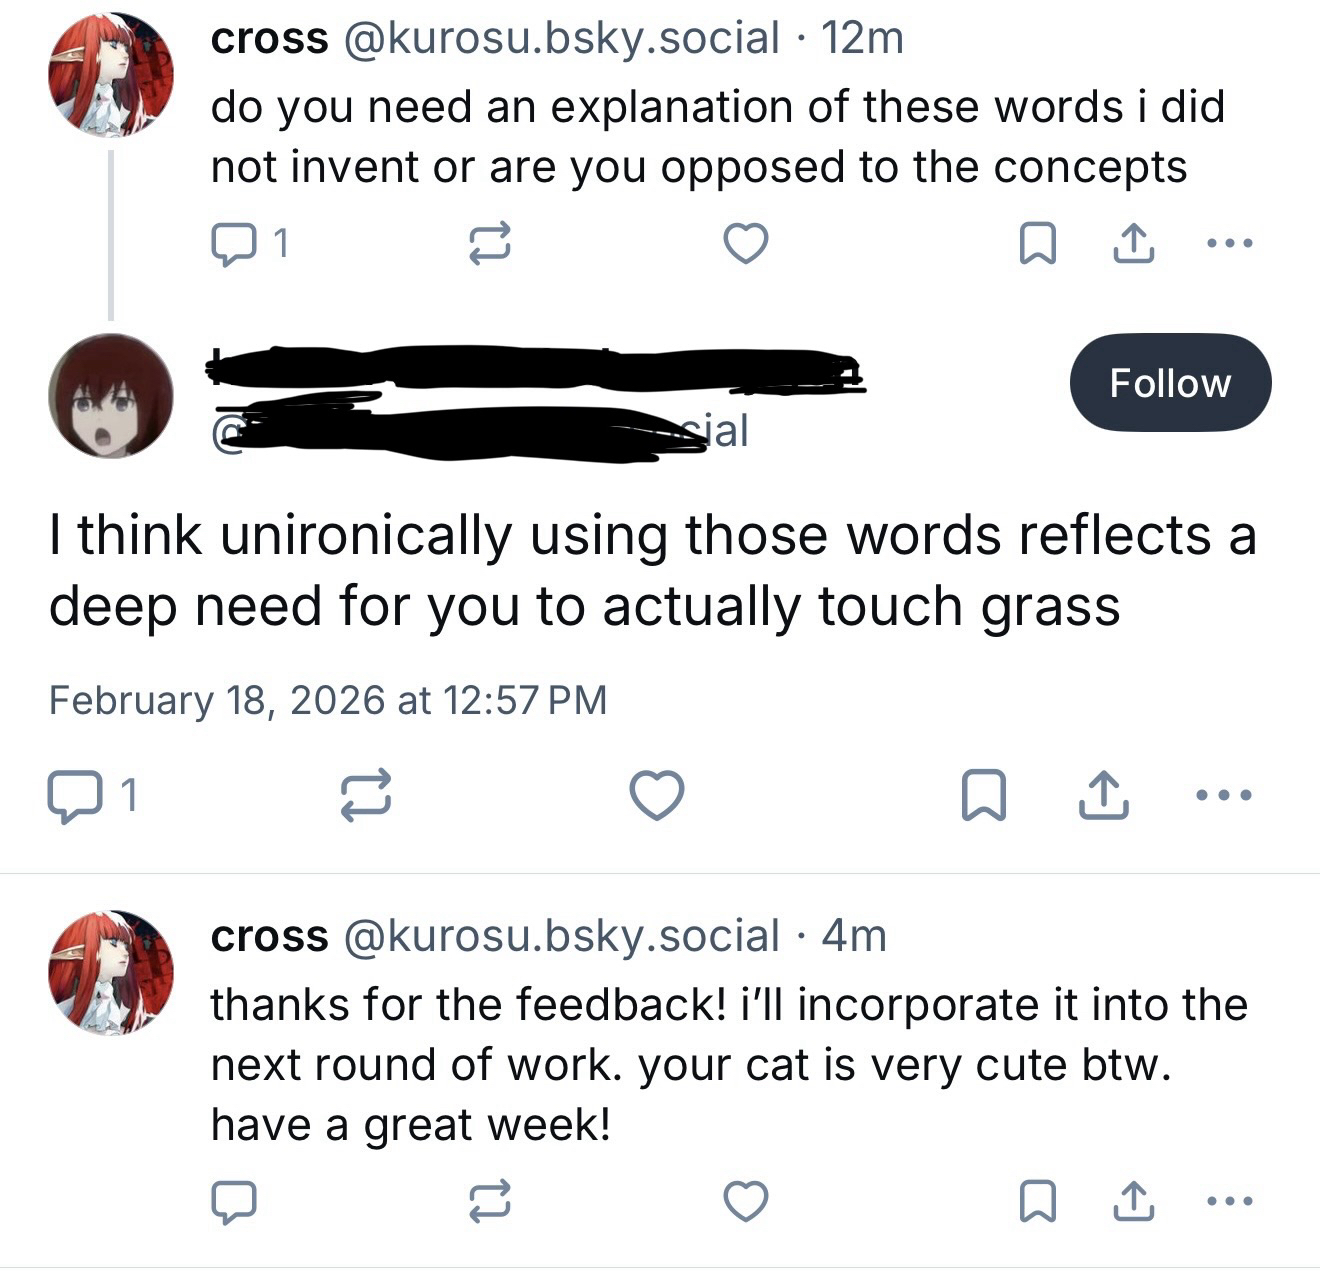Screen dimensions: 1320x1279
Task: Open @kurosu.bsky.social handle on 12m post
Action: click(x=561, y=39)
